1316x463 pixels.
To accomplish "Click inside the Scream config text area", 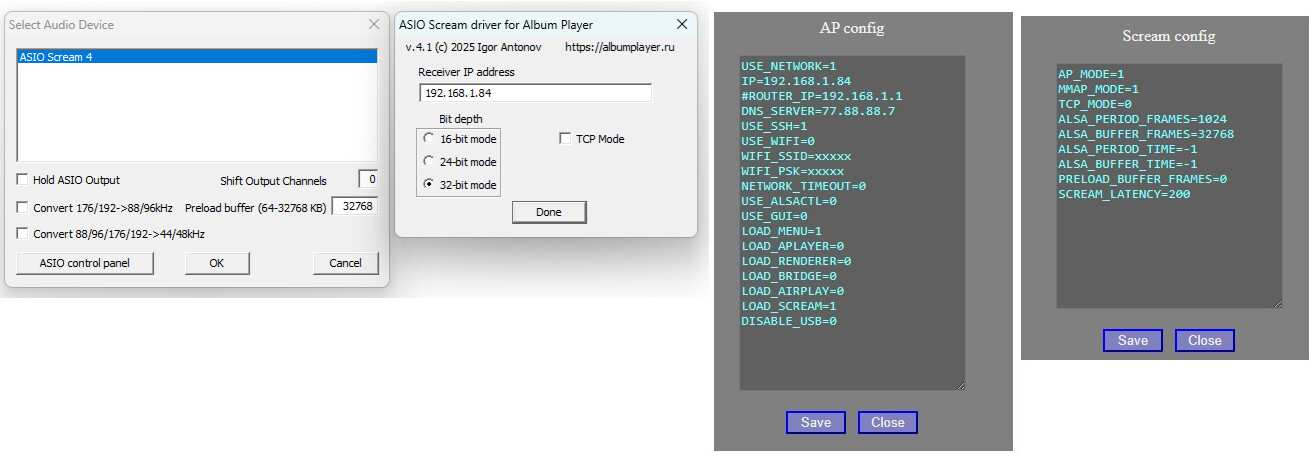I will (1168, 250).
